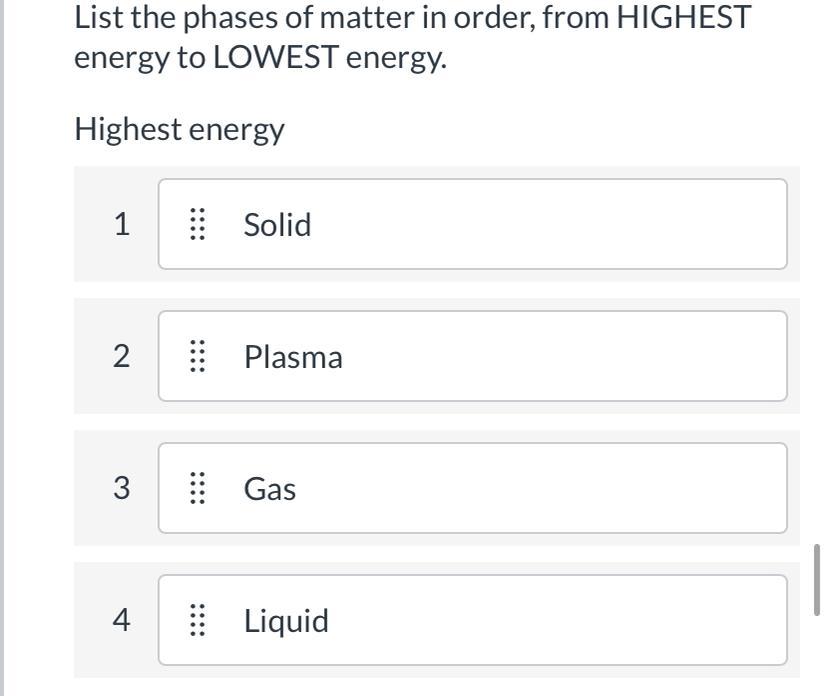Image resolution: width=826 pixels, height=696 pixels.
Task: Select the rank number 3
Action: [121, 488]
